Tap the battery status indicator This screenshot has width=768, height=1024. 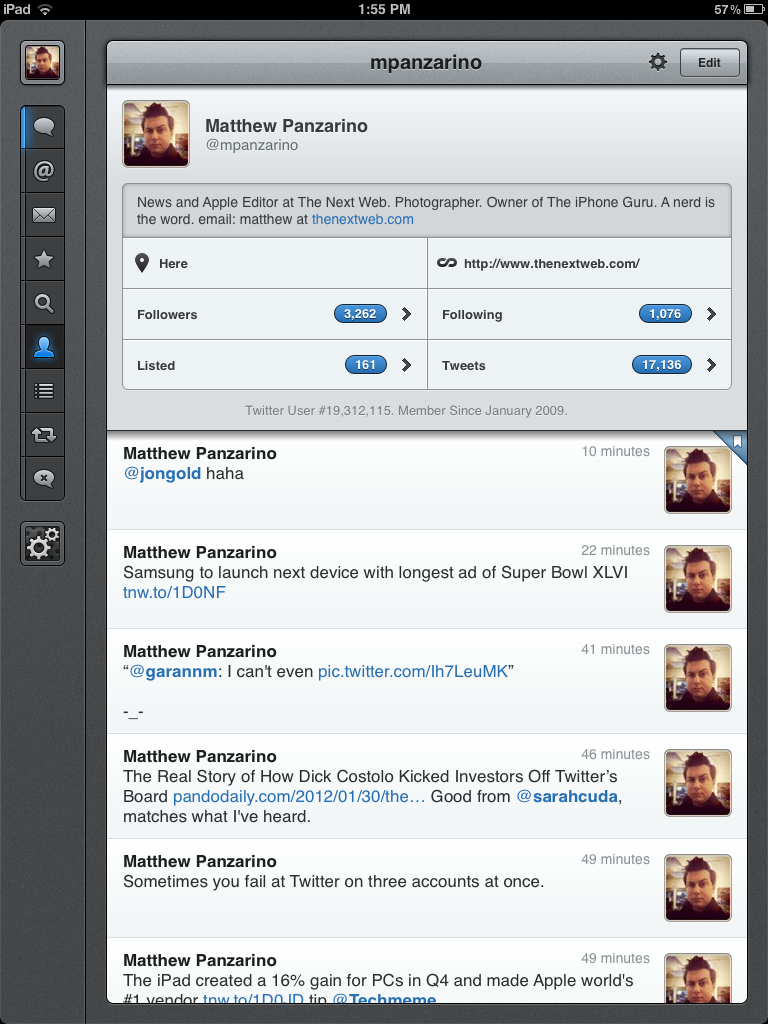(755, 9)
